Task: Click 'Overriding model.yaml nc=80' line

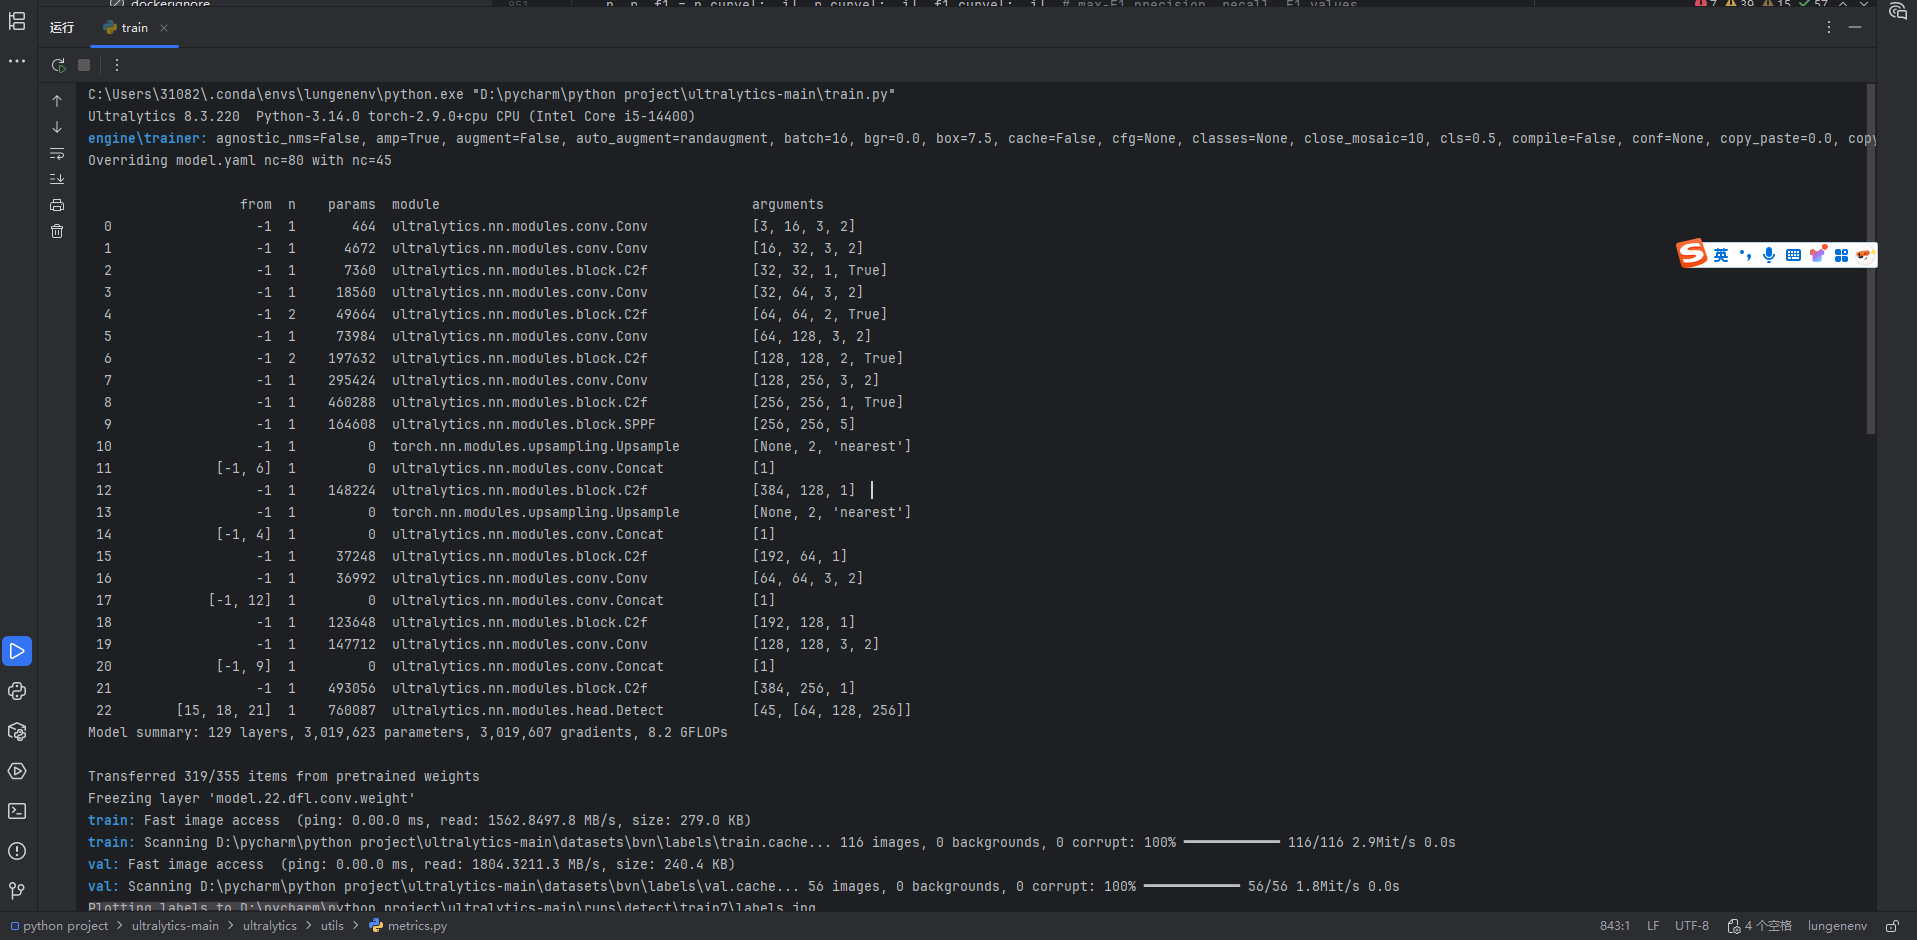Action: coord(240,160)
